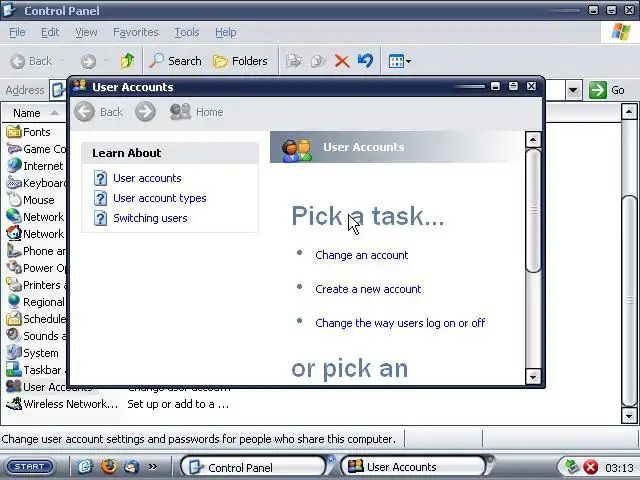
Task: Select the Printers item icon
Action: (14, 285)
